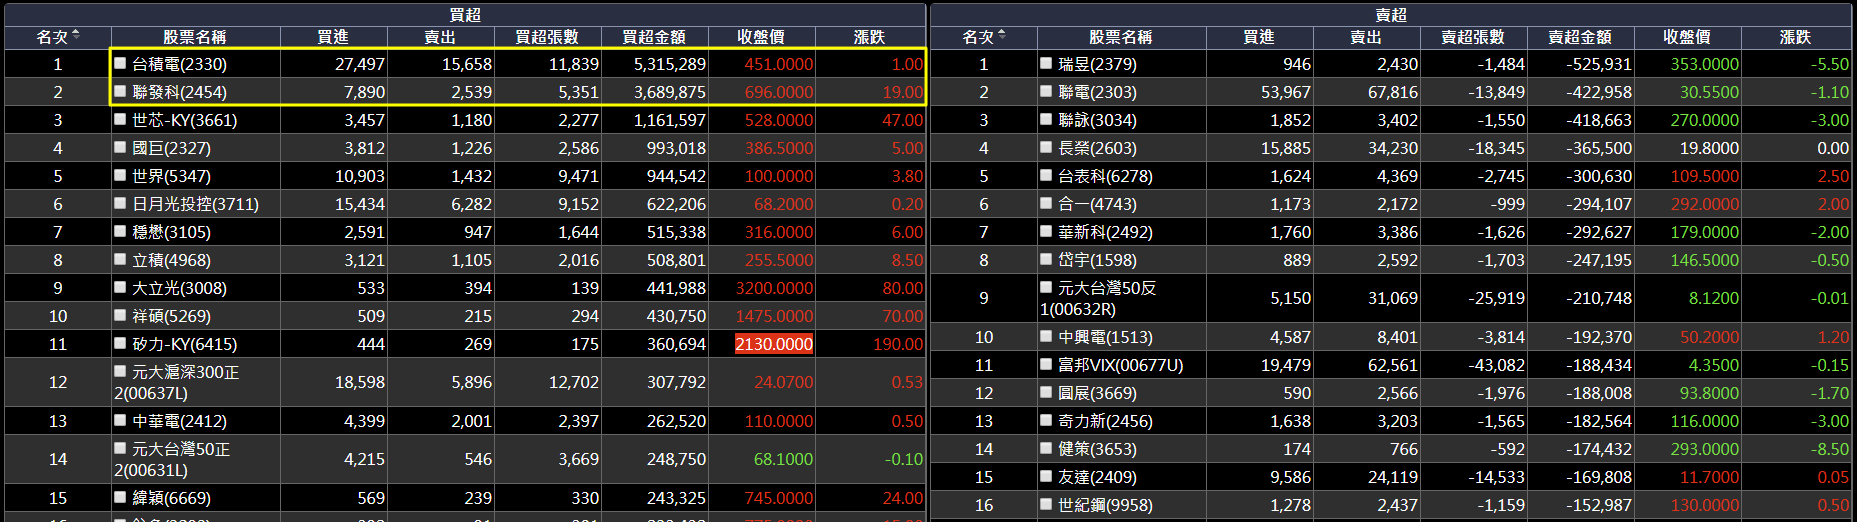Select the 緯穎(6669) checkbox
This screenshot has width=1857, height=522.
[x=120, y=497]
